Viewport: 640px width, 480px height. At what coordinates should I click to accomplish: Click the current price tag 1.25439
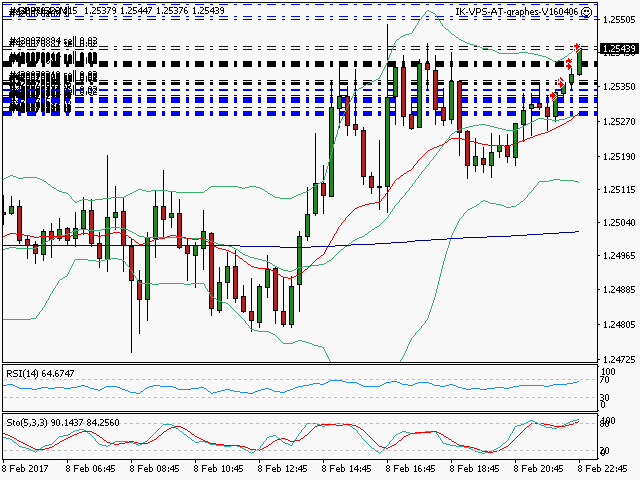click(x=619, y=49)
